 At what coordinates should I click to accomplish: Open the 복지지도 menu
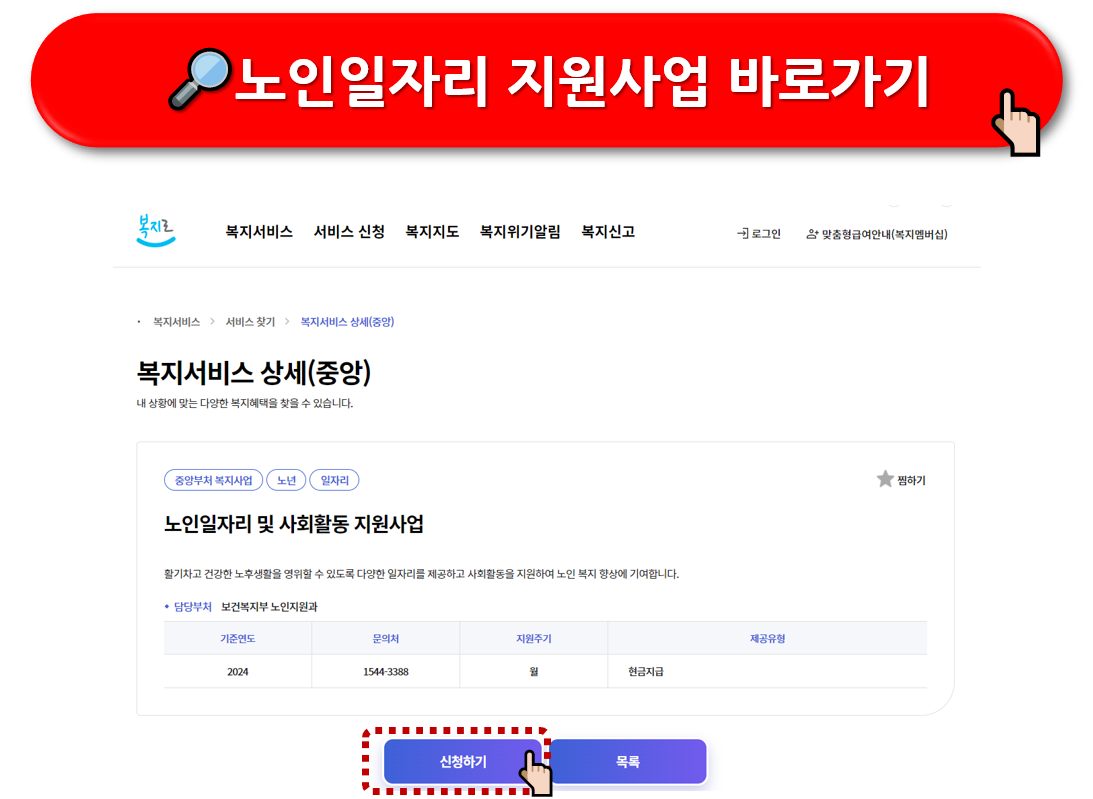tap(431, 231)
